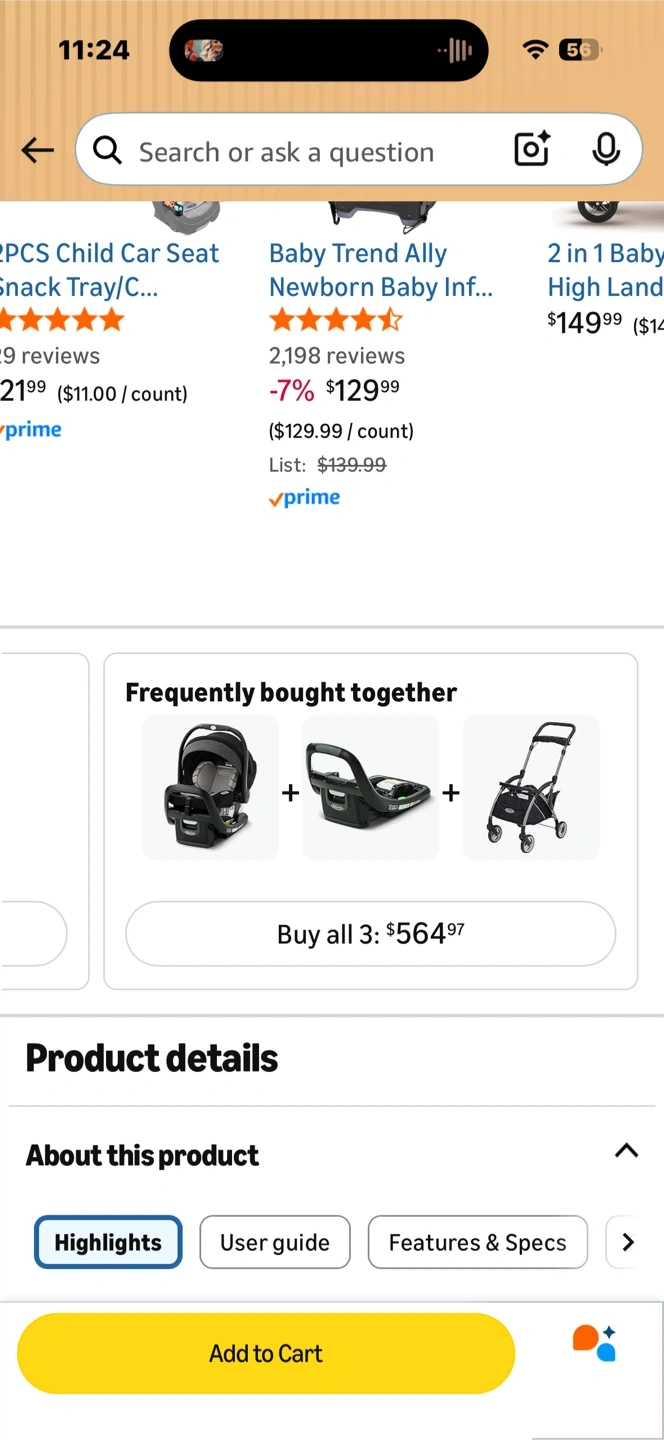Tap Buy all 3 for $564.97
The width and height of the screenshot is (664, 1440).
point(370,934)
